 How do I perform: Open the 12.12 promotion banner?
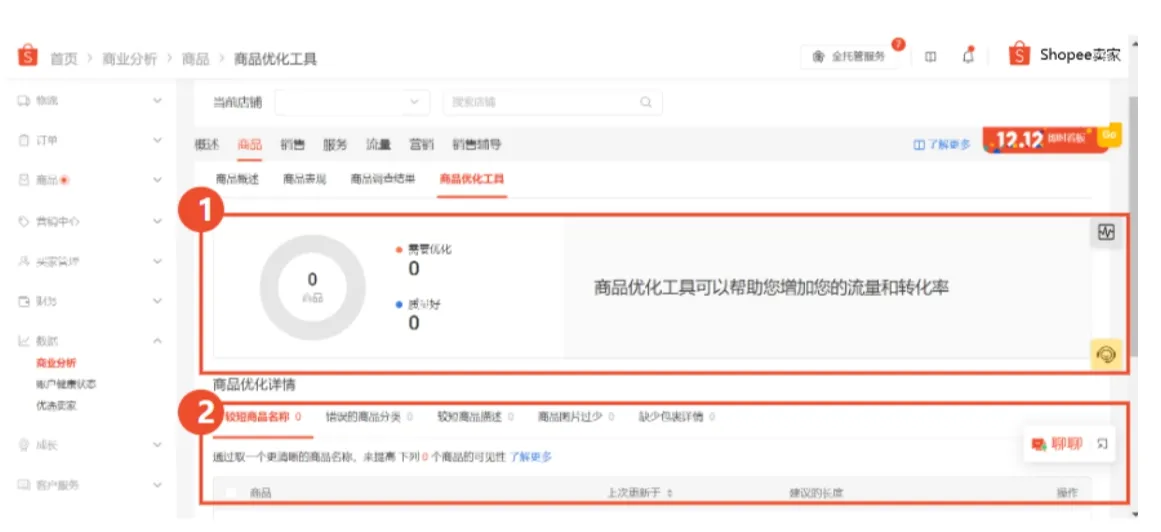1045,139
